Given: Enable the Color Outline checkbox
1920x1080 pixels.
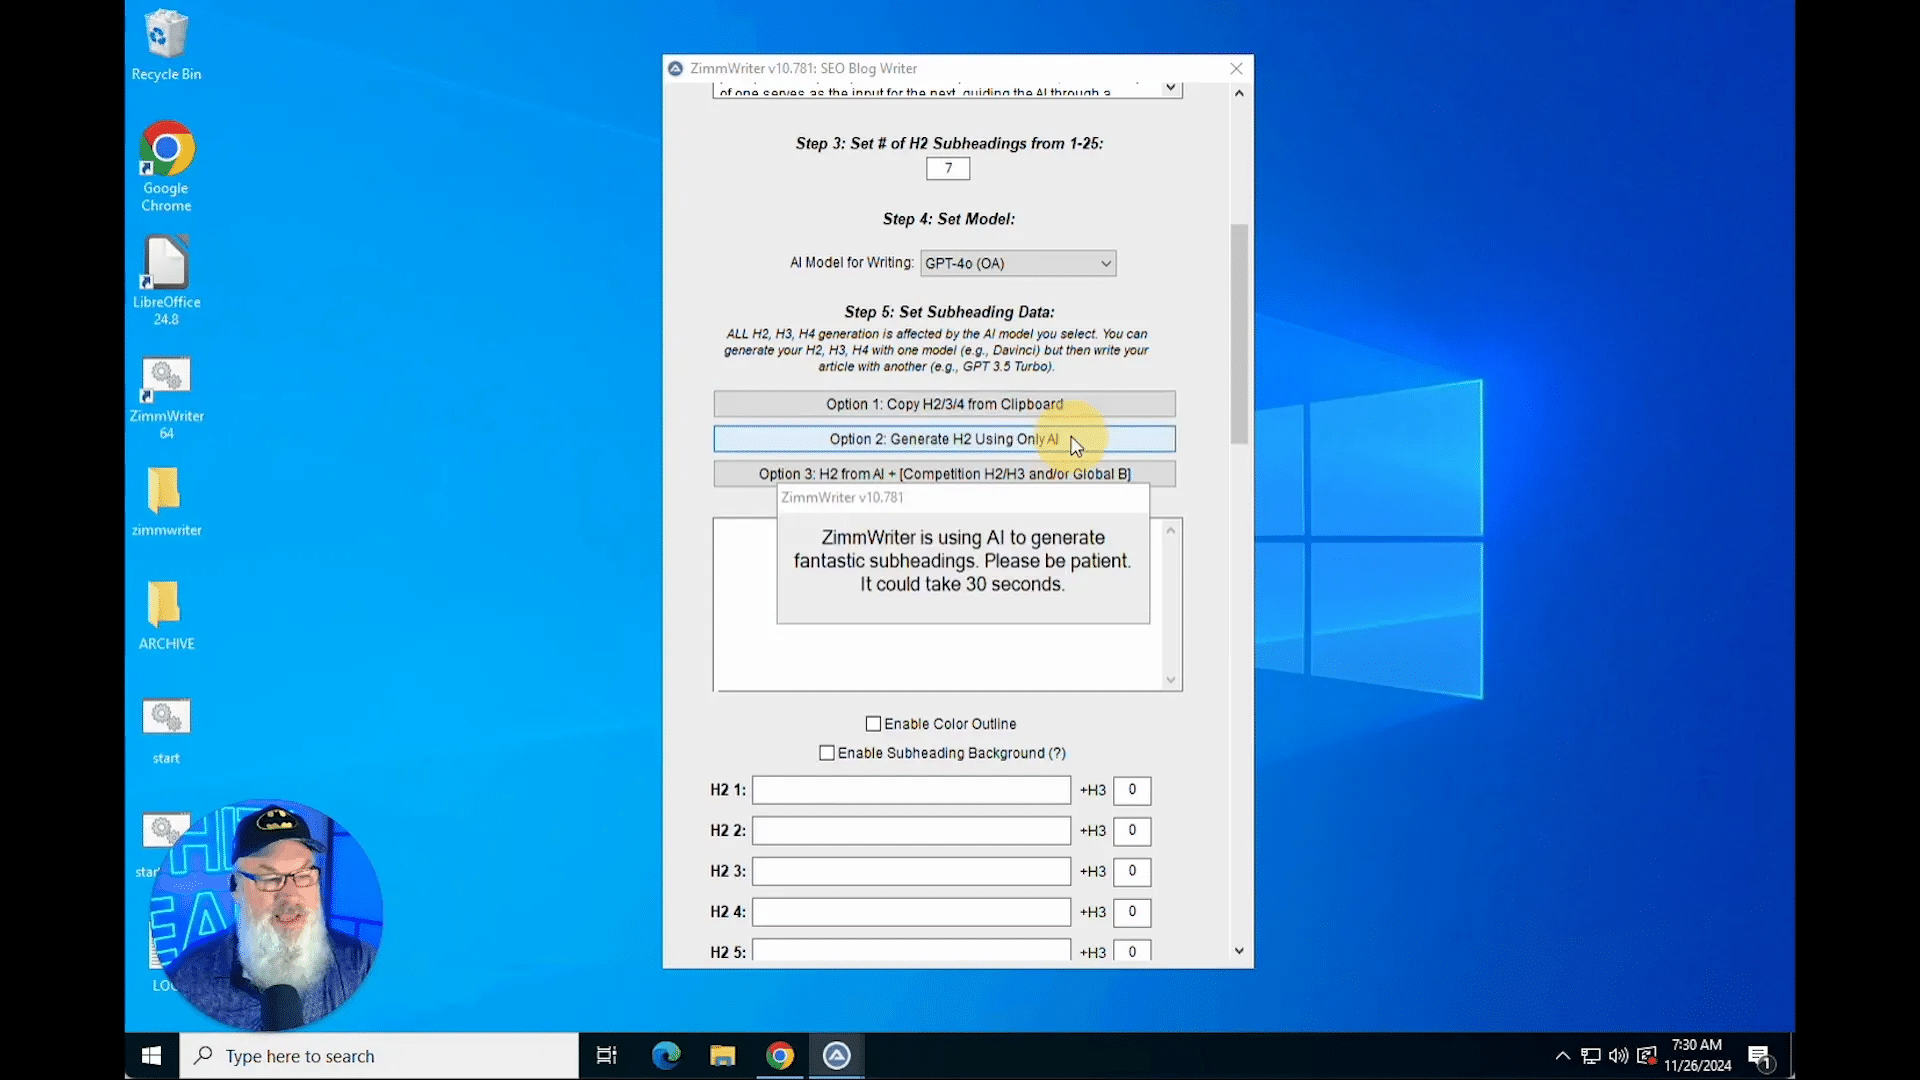Looking at the screenshot, I should coord(873,724).
